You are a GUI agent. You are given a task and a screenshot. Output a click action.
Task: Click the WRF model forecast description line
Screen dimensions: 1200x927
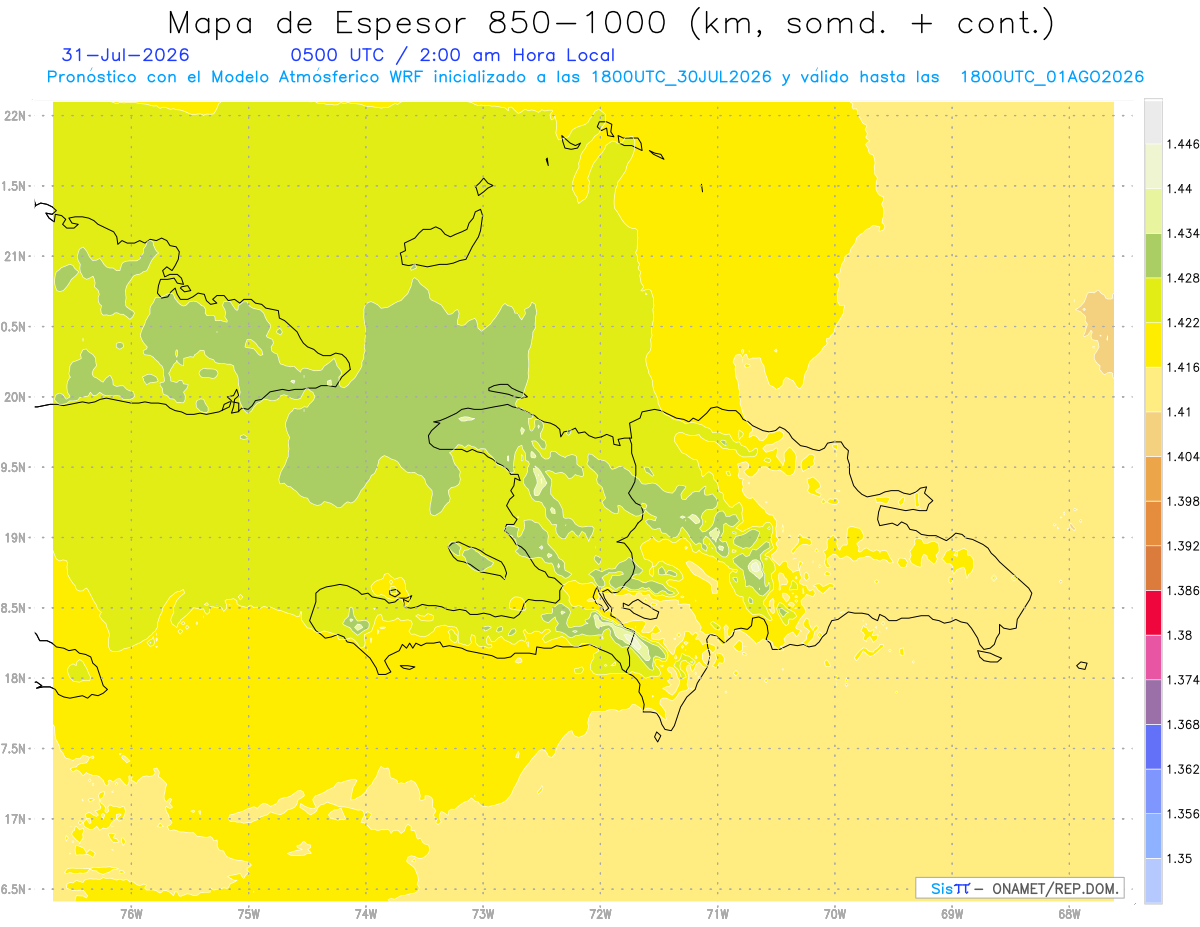(595, 77)
